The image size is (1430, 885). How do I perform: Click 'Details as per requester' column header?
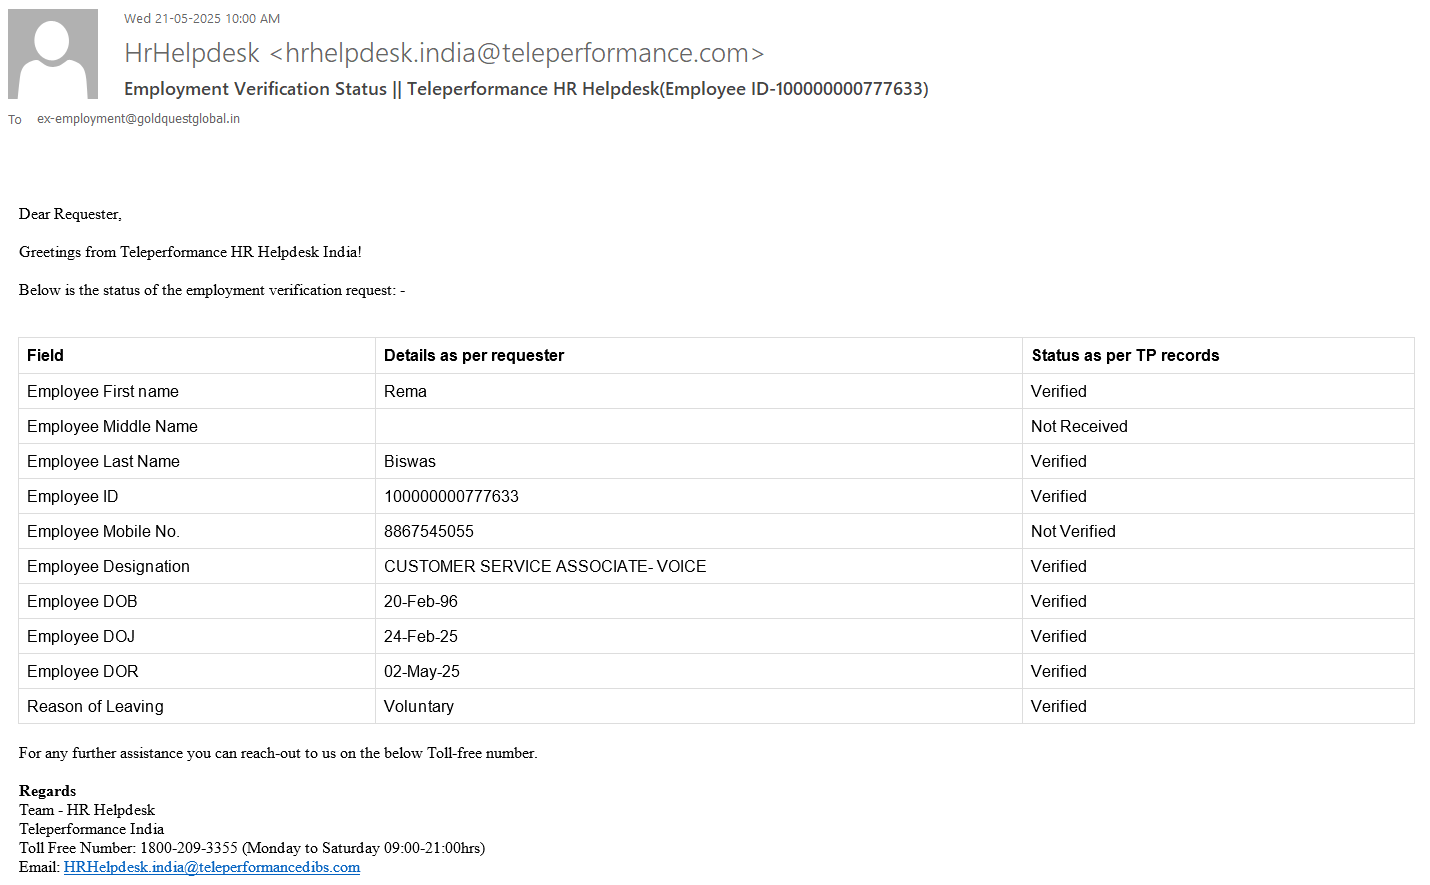tap(474, 355)
